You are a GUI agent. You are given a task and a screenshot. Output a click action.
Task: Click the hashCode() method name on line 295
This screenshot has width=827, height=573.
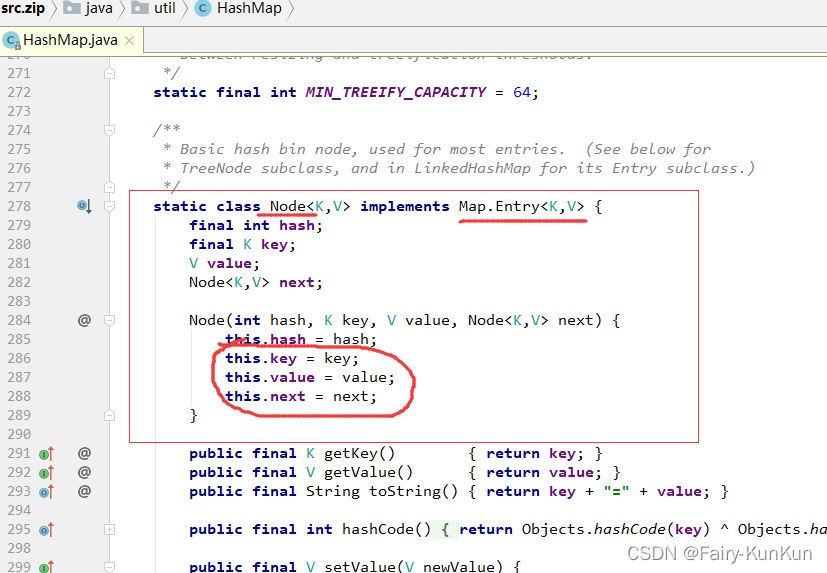(386, 529)
